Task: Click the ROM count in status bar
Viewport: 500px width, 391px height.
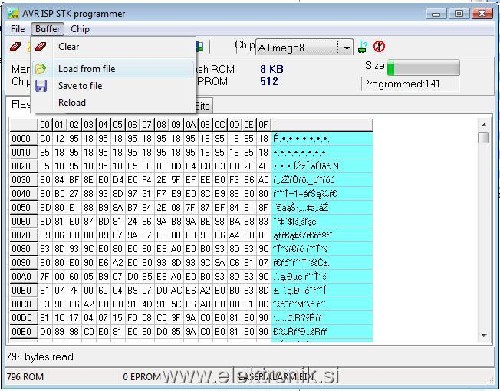Action: coord(25,377)
